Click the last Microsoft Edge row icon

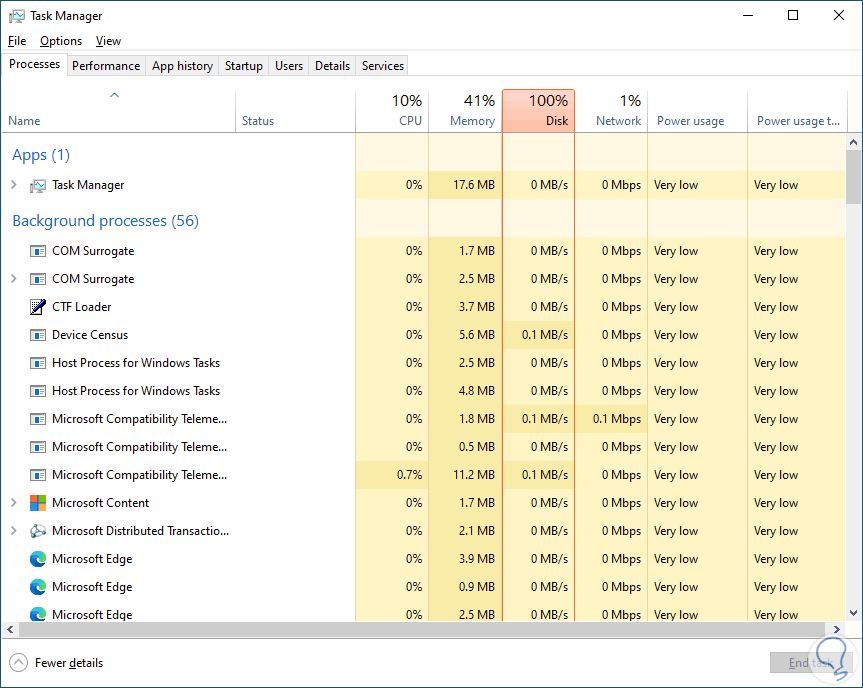coord(38,614)
